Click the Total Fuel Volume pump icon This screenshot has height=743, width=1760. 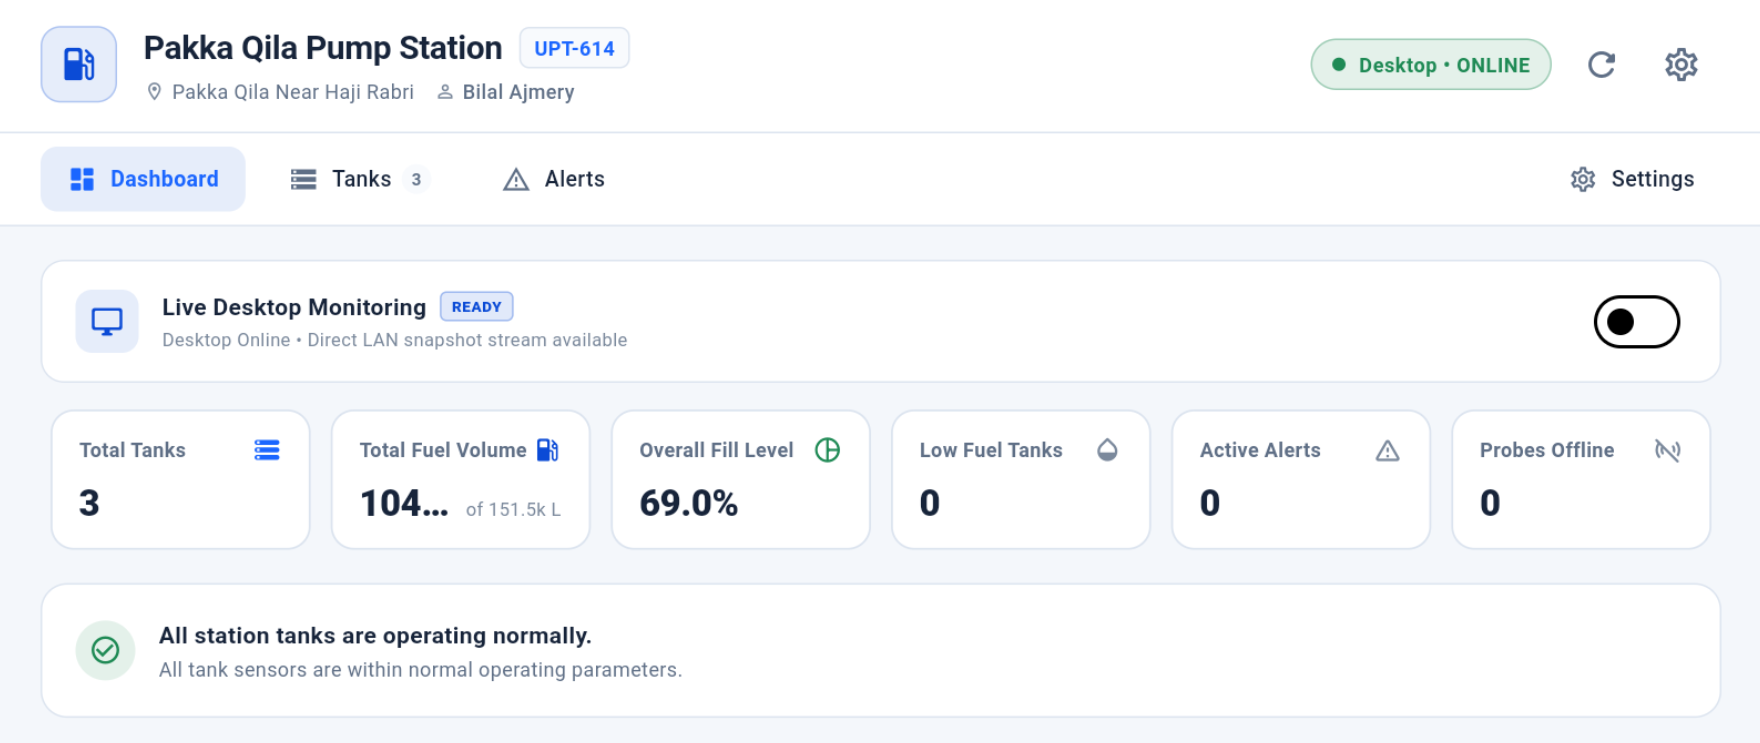[x=548, y=450]
